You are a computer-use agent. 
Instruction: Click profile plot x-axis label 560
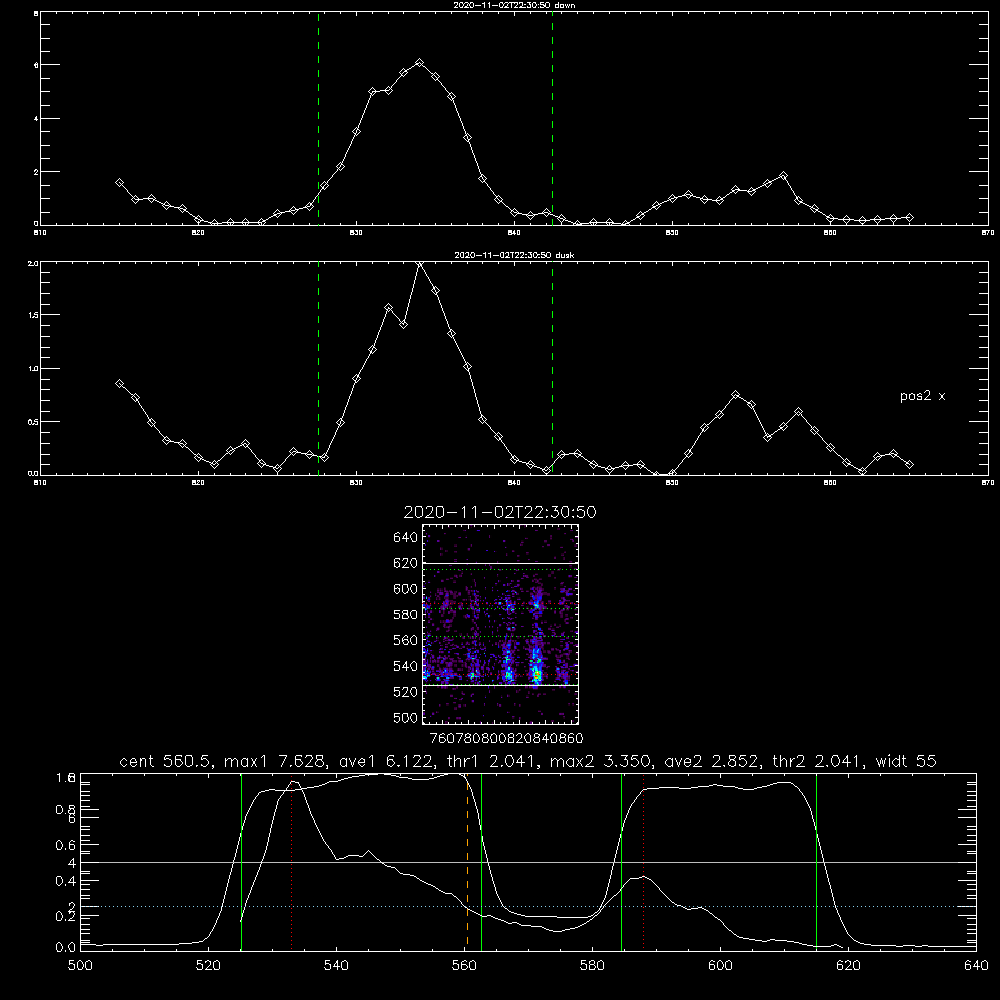[464, 966]
